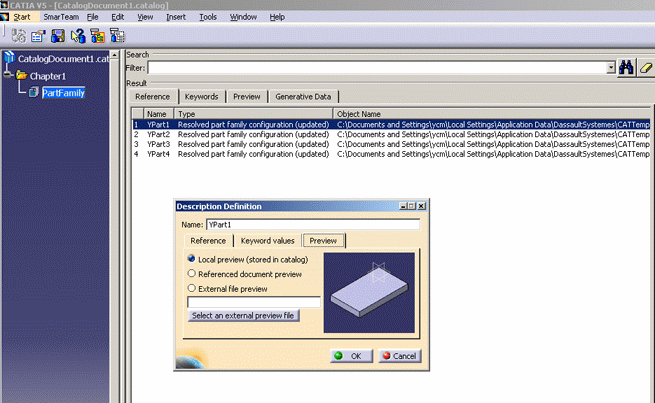
Task: Open the Generative Data tab
Action: pos(302,97)
